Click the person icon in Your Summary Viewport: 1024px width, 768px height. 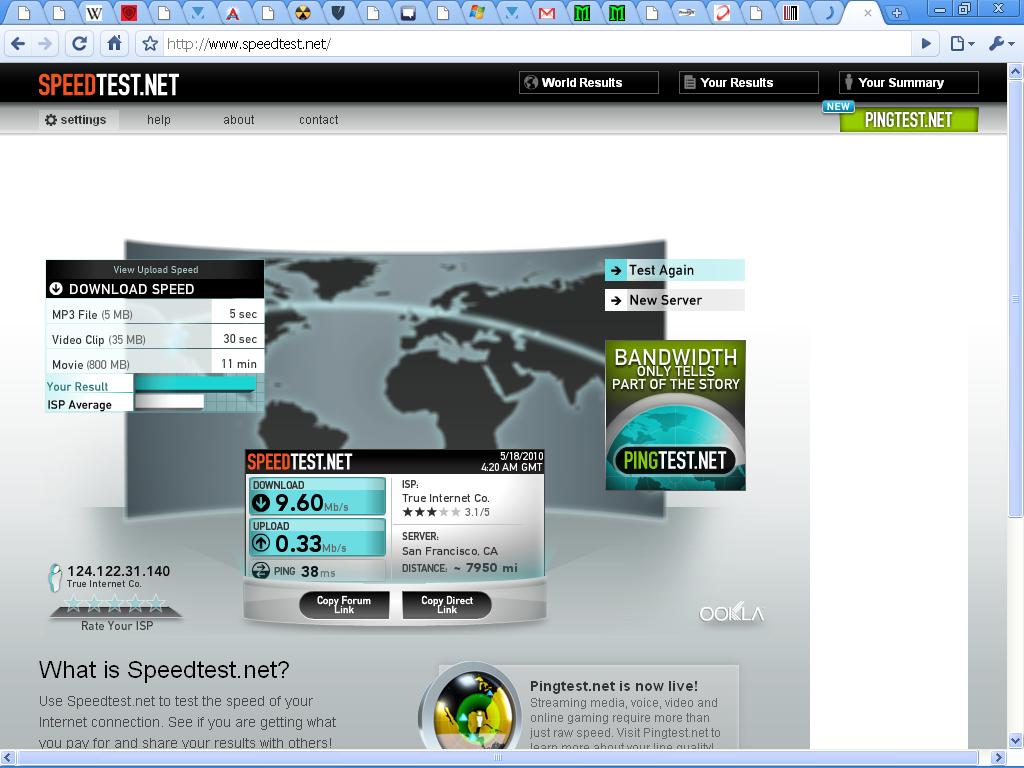[848, 82]
